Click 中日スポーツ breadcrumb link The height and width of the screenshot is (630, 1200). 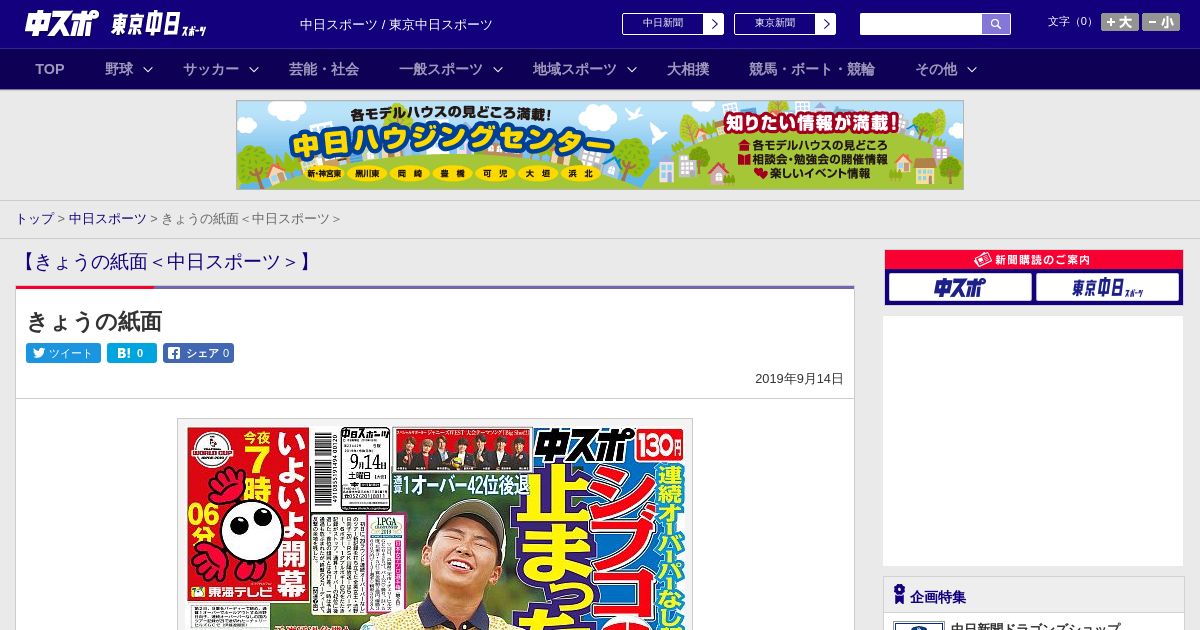click(x=107, y=218)
